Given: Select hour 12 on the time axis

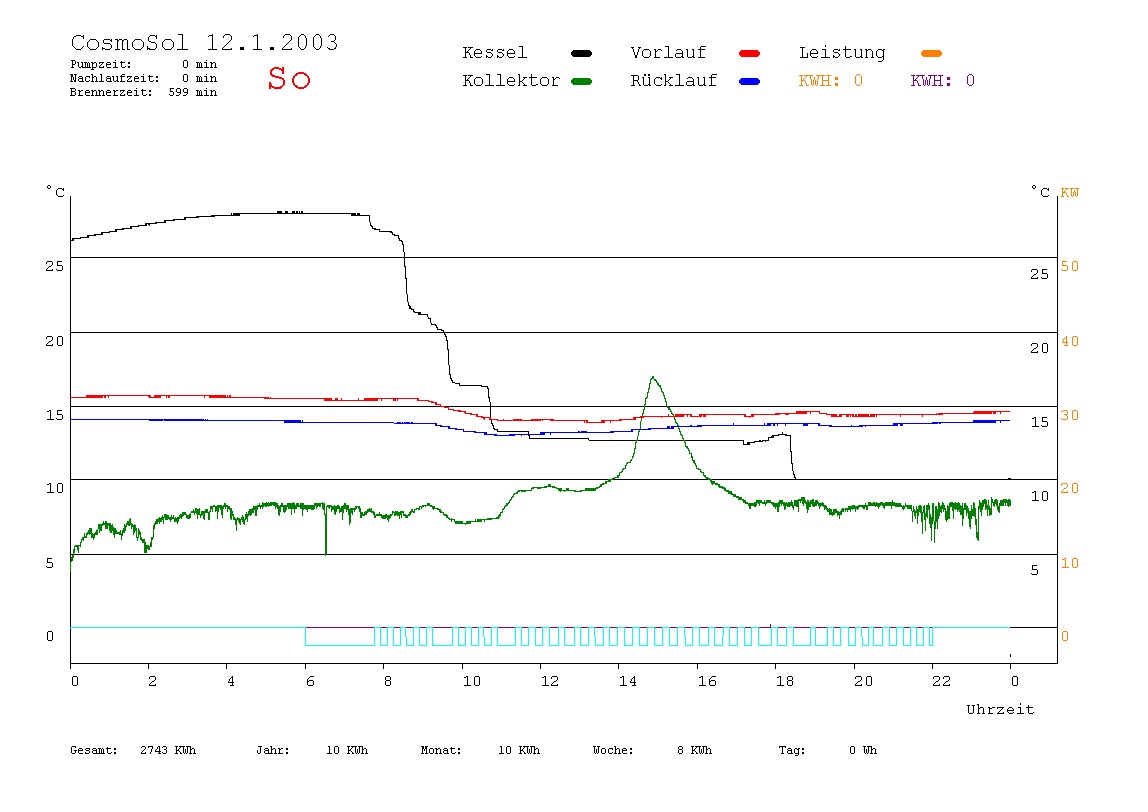Looking at the screenshot, I should coord(549,682).
